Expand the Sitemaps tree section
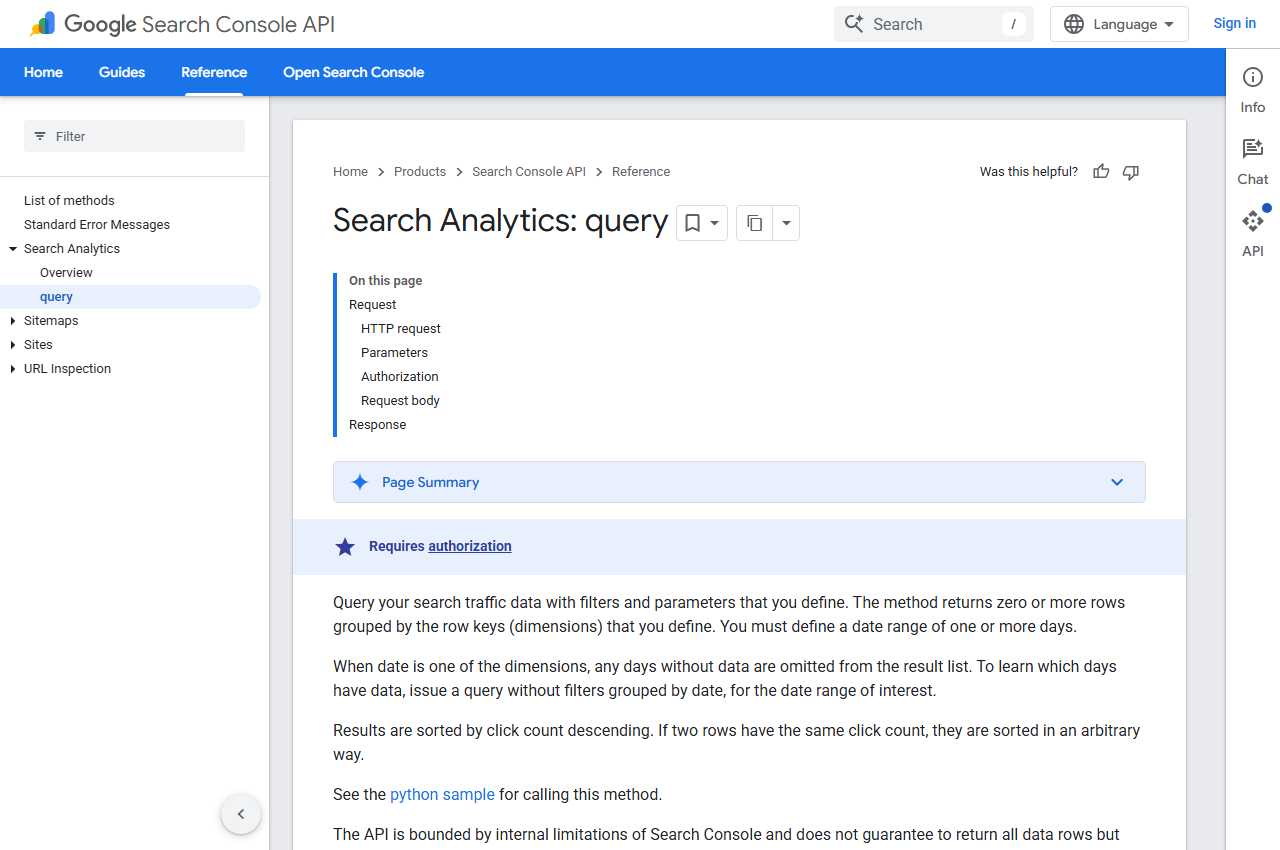Viewport: 1280px width, 850px height. 13,321
